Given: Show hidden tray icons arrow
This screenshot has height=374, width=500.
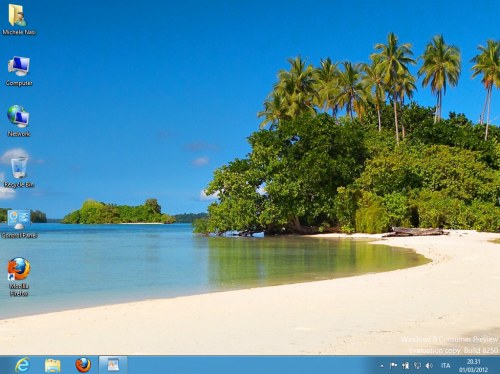Looking at the screenshot, I should [382, 366].
